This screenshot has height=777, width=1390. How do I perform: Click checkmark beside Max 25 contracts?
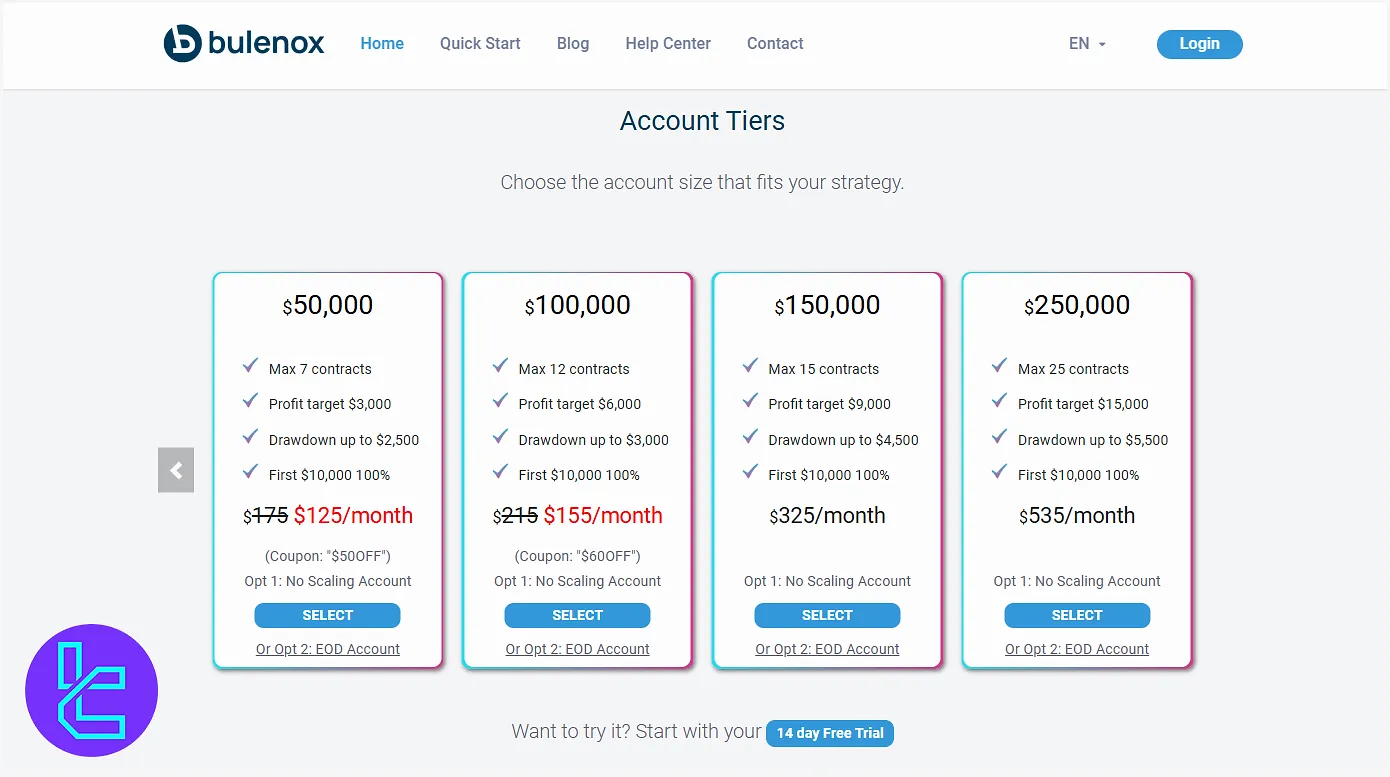tap(1000, 367)
